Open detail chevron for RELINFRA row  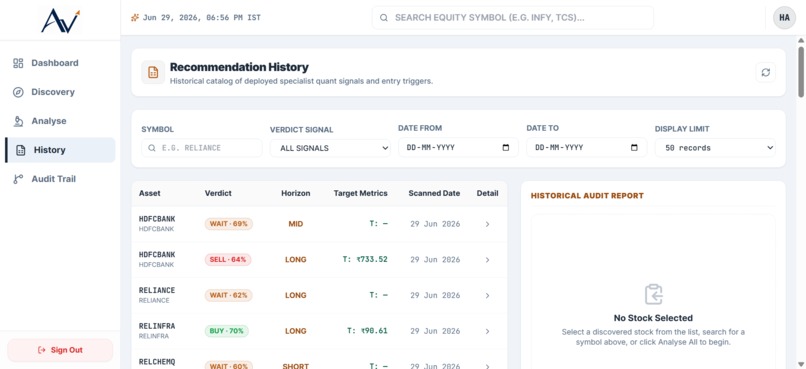487,331
